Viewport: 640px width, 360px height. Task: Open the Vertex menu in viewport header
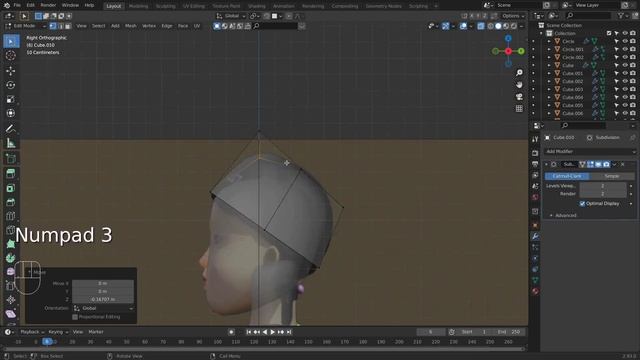149,26
